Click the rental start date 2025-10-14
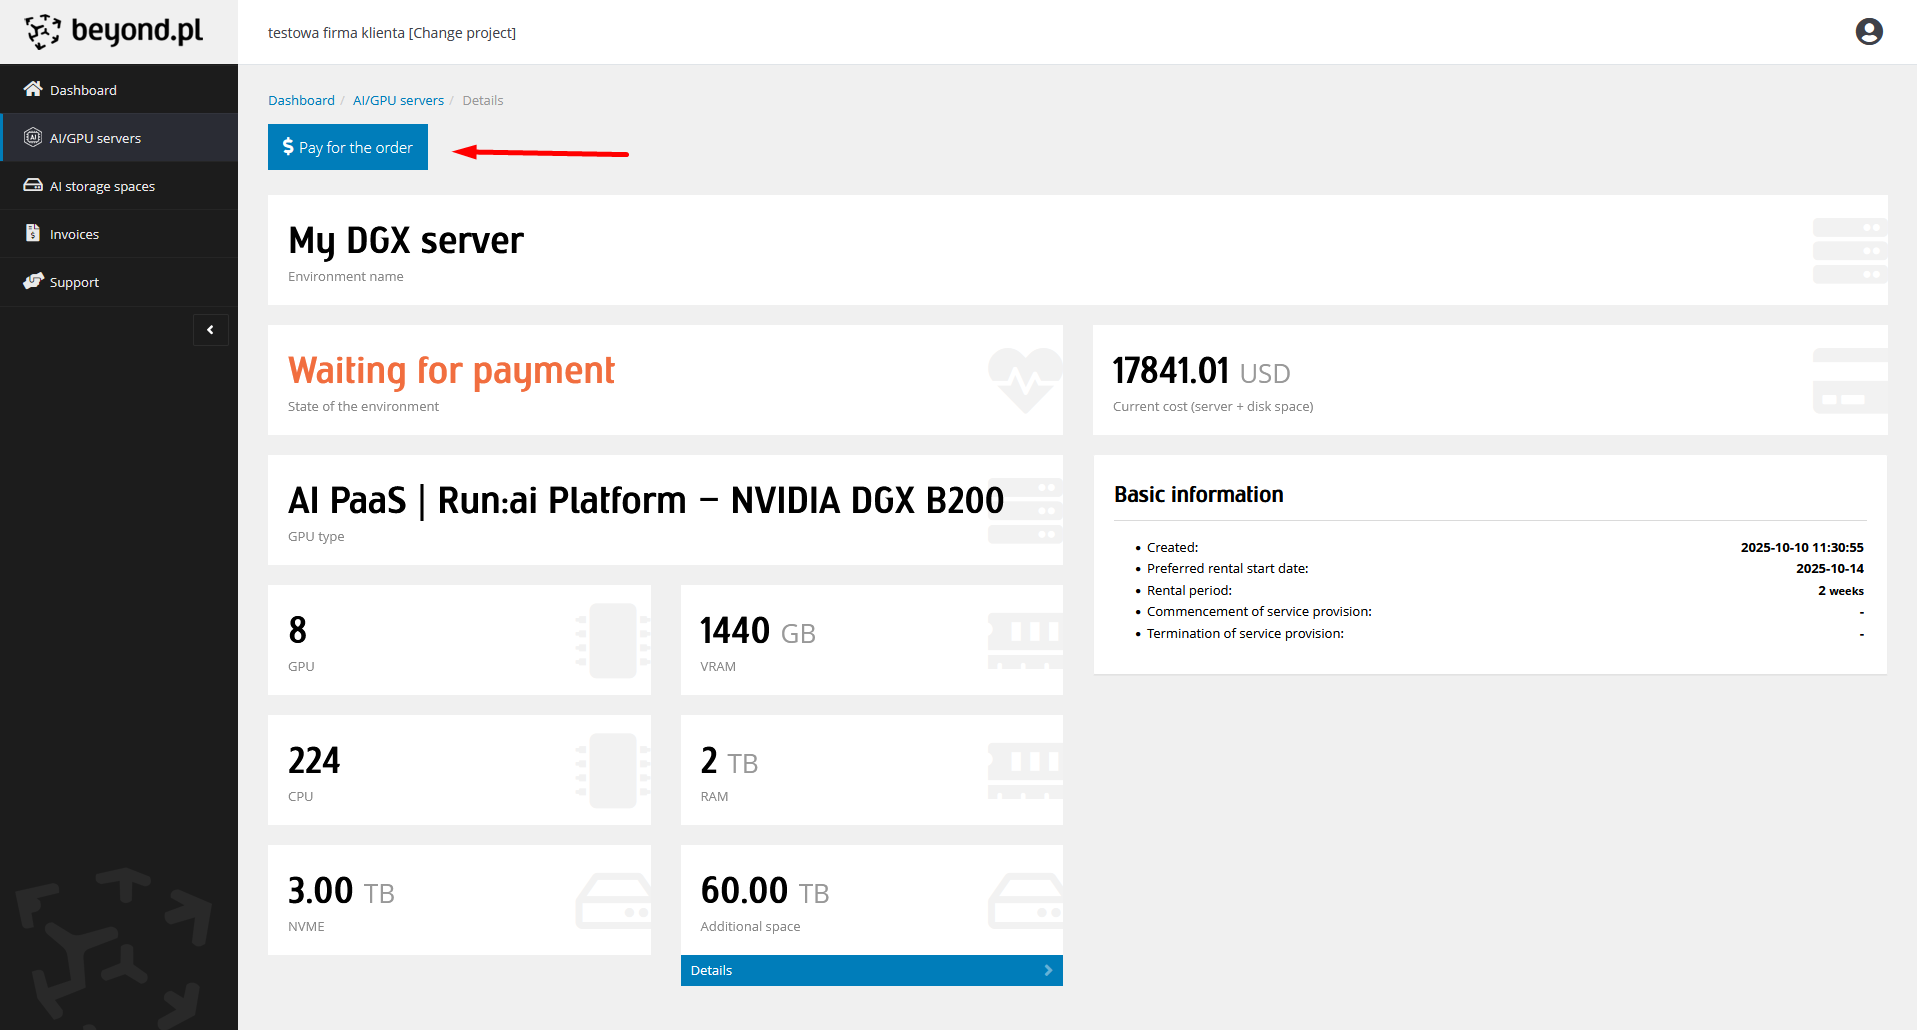The height and width of the screenshot is (1030, 1917). [1830, 568]
